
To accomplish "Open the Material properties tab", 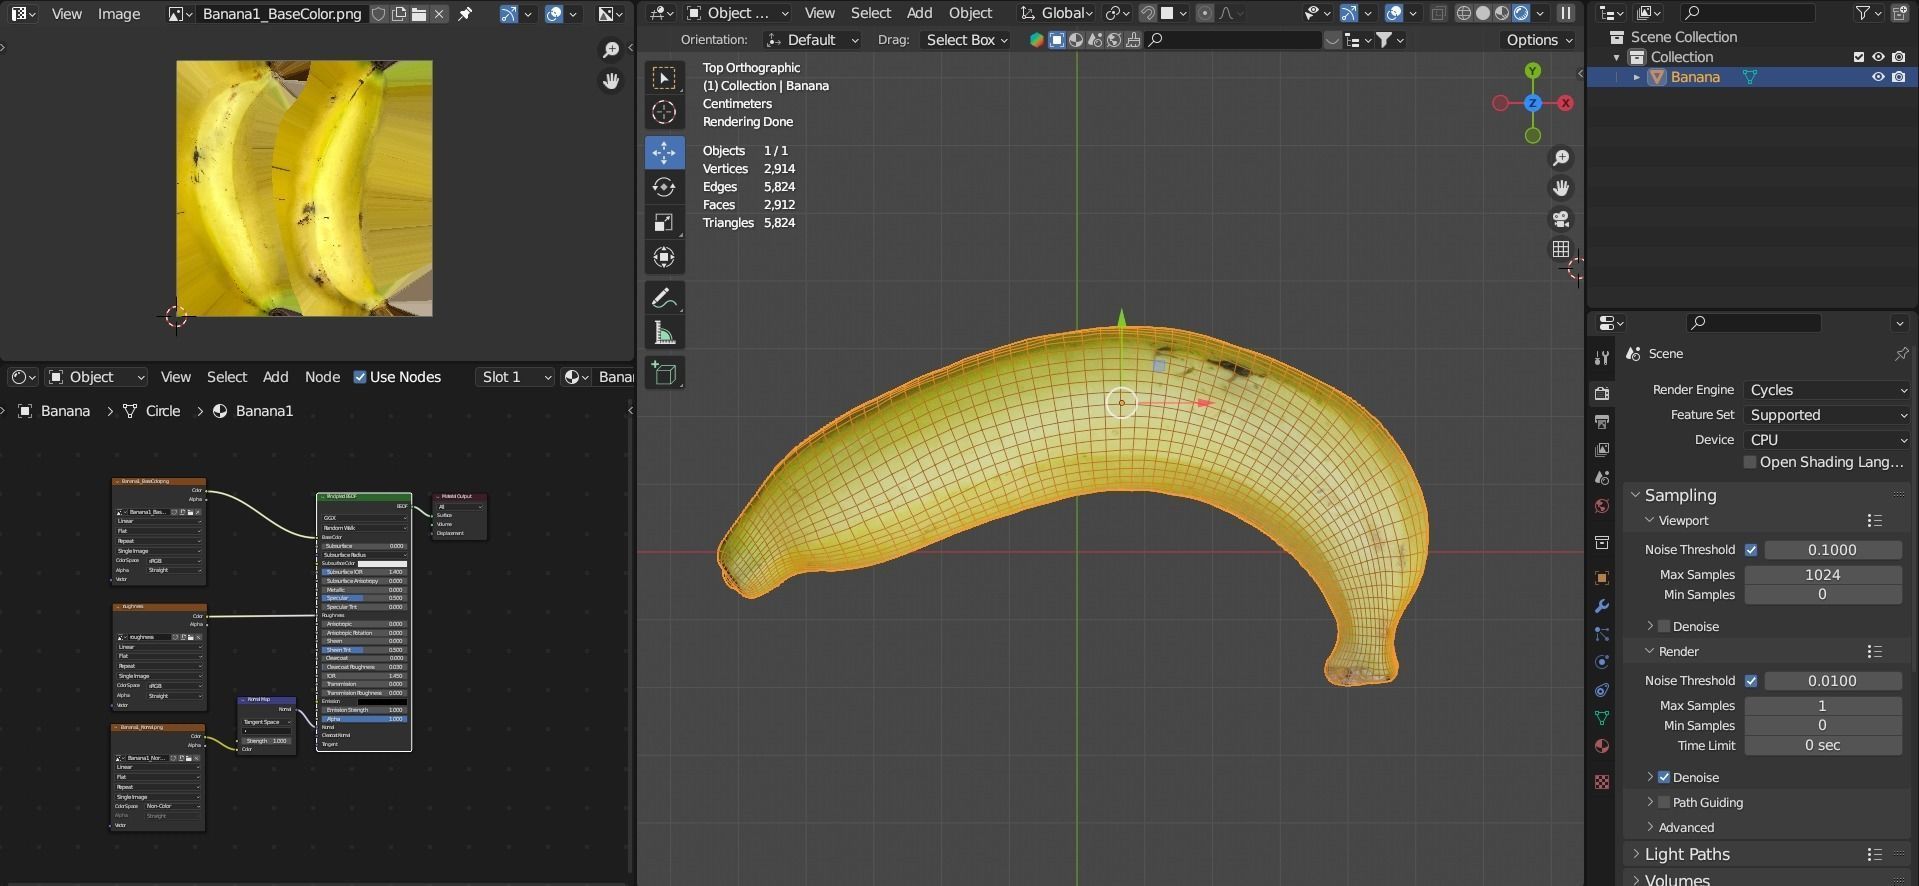I will (1602, 746).
